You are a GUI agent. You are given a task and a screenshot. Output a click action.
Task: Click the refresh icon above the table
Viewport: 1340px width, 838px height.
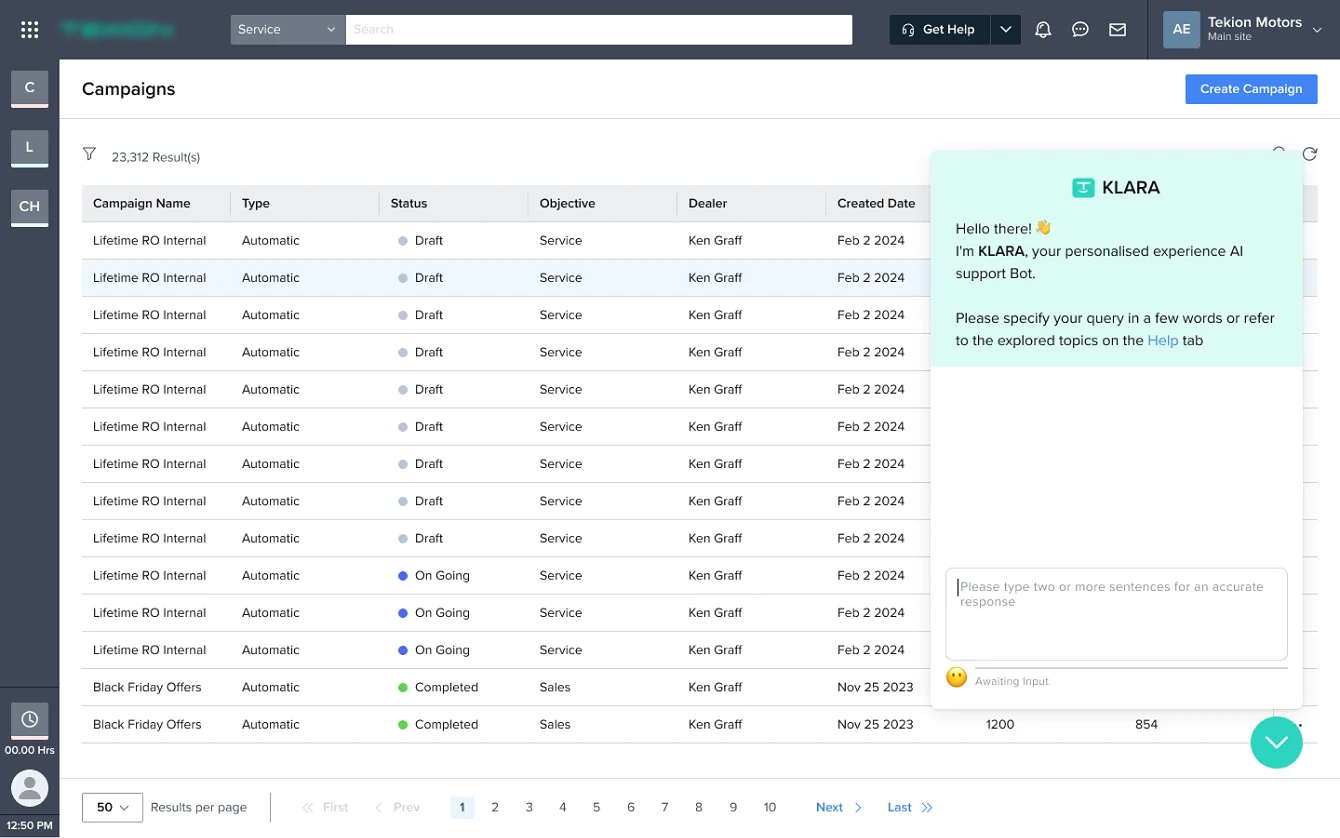(1309, 154)
